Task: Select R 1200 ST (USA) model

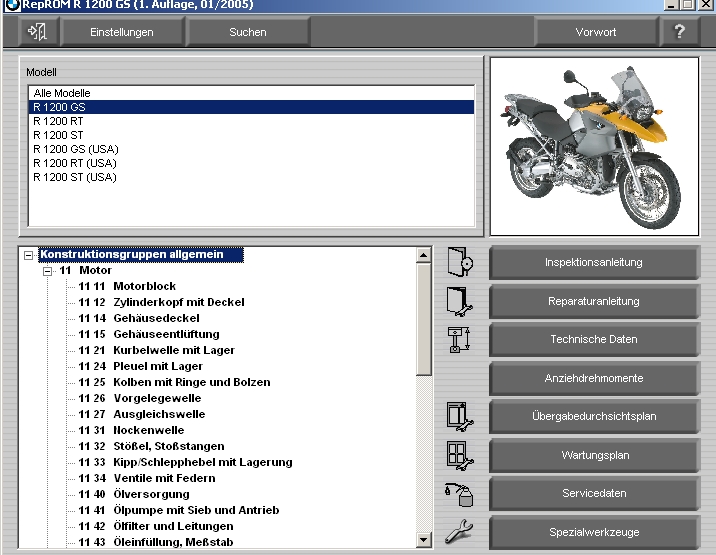Action: [x=251, y=177]
